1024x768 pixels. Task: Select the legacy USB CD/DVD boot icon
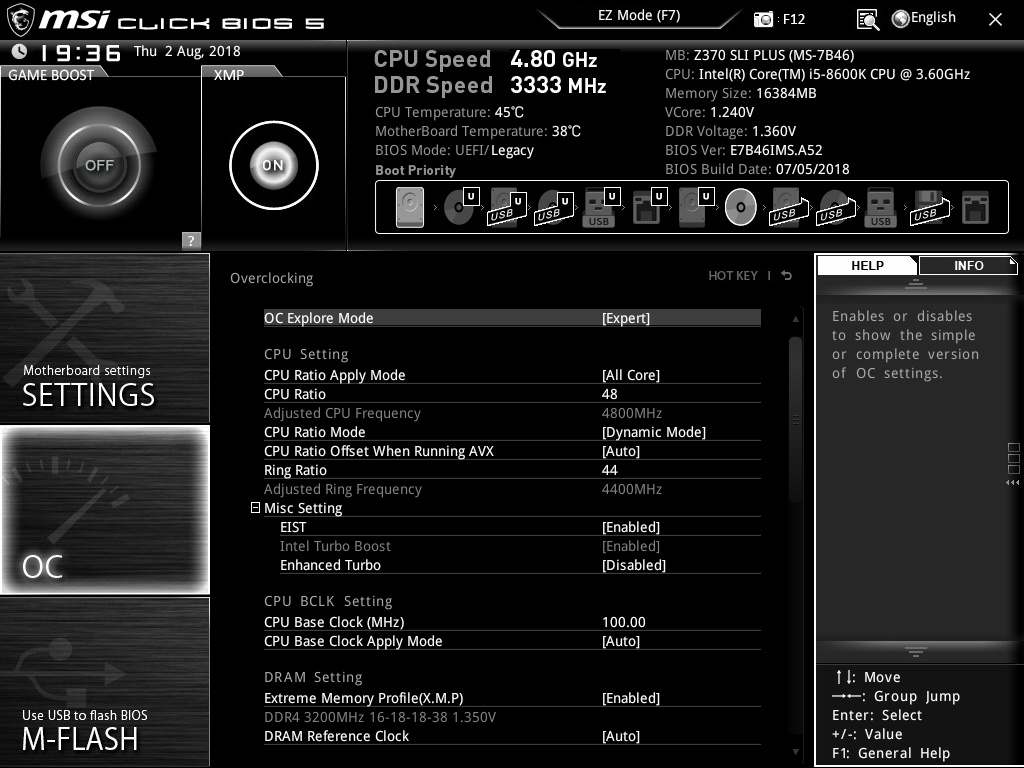836,208
